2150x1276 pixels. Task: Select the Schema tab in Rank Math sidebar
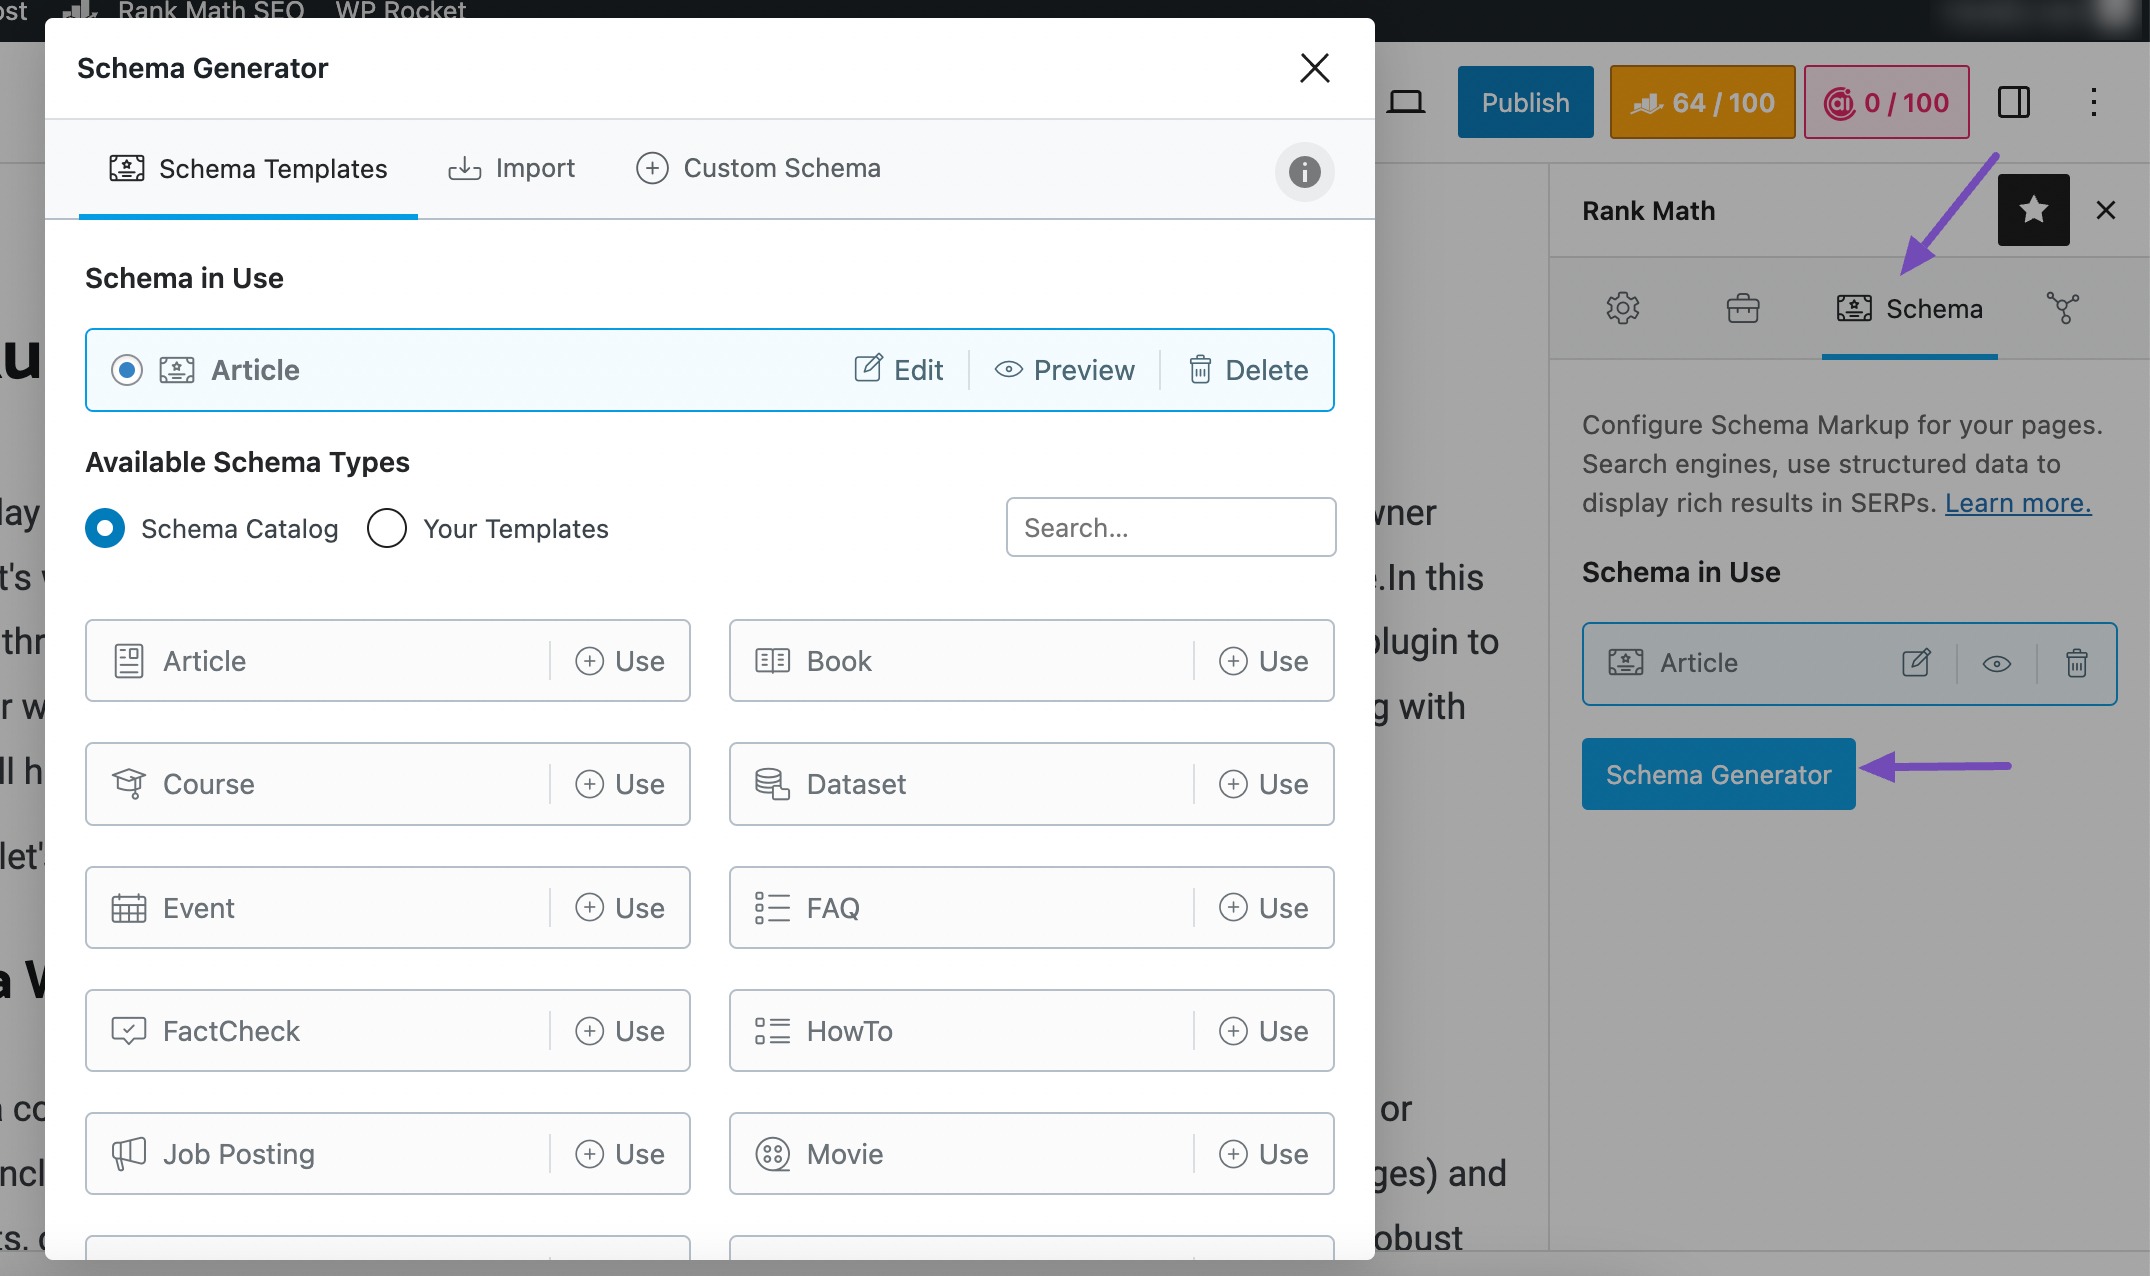1909,309
